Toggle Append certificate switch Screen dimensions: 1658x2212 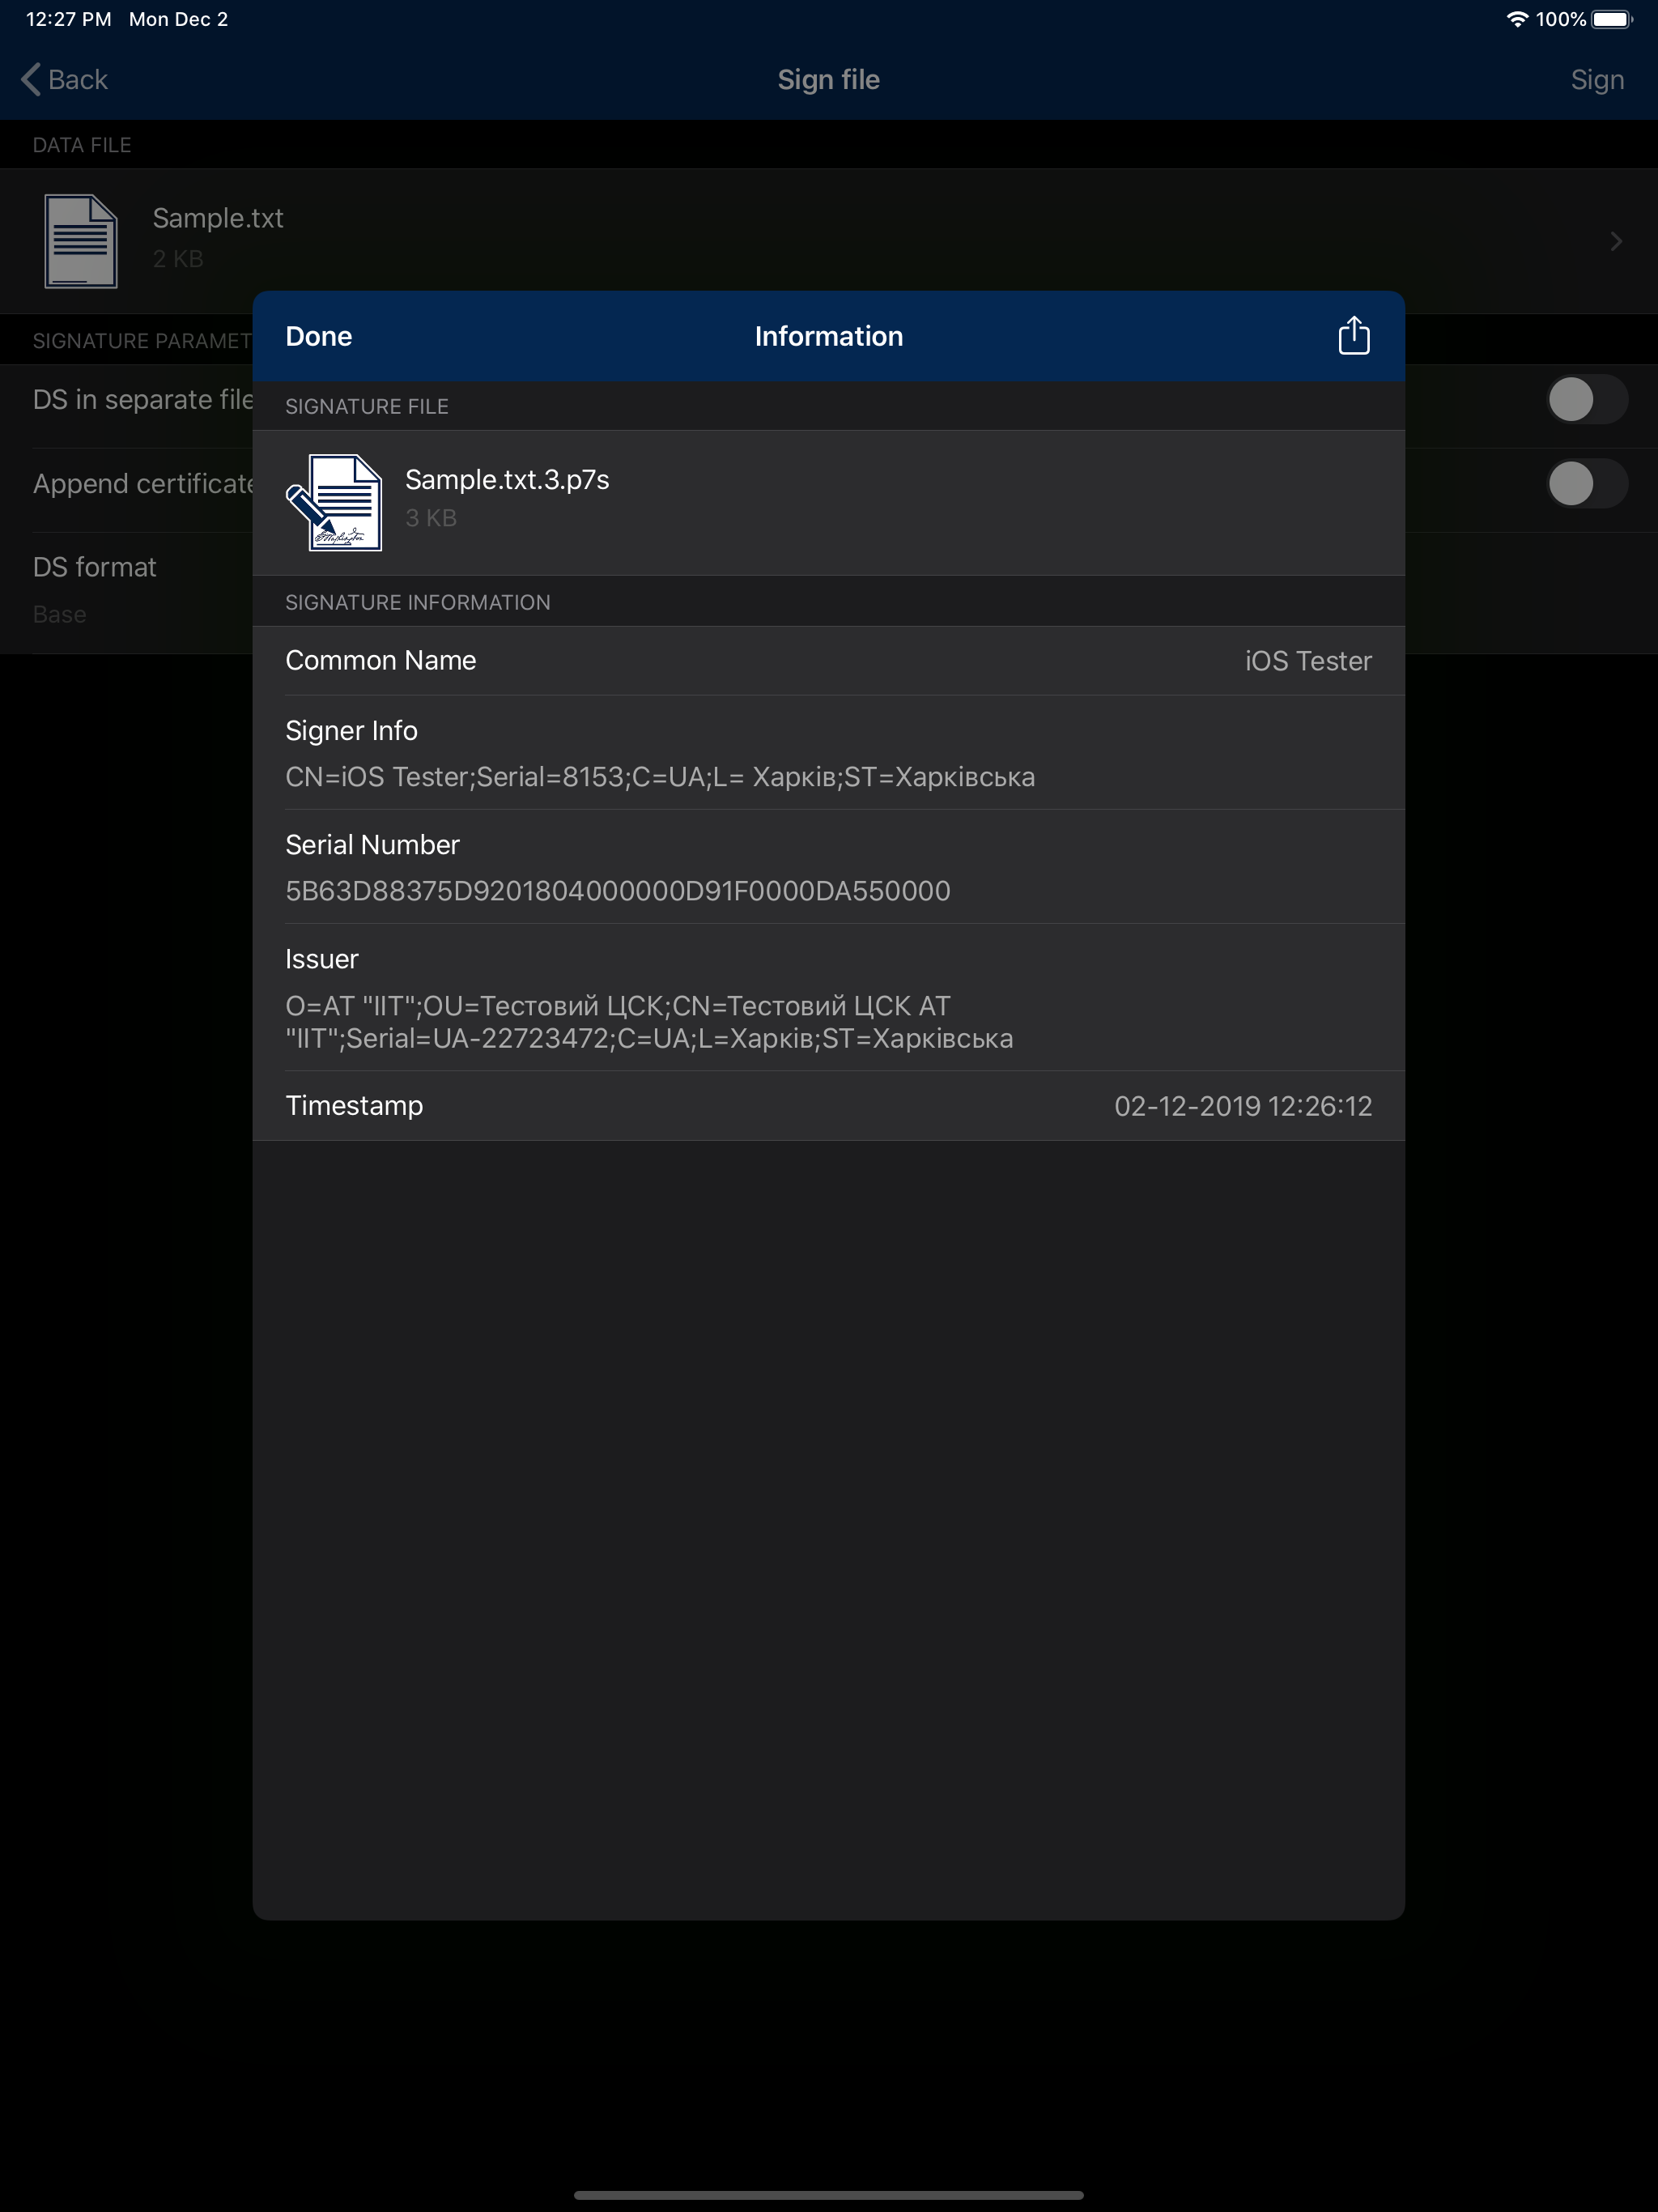(1587, 484)
